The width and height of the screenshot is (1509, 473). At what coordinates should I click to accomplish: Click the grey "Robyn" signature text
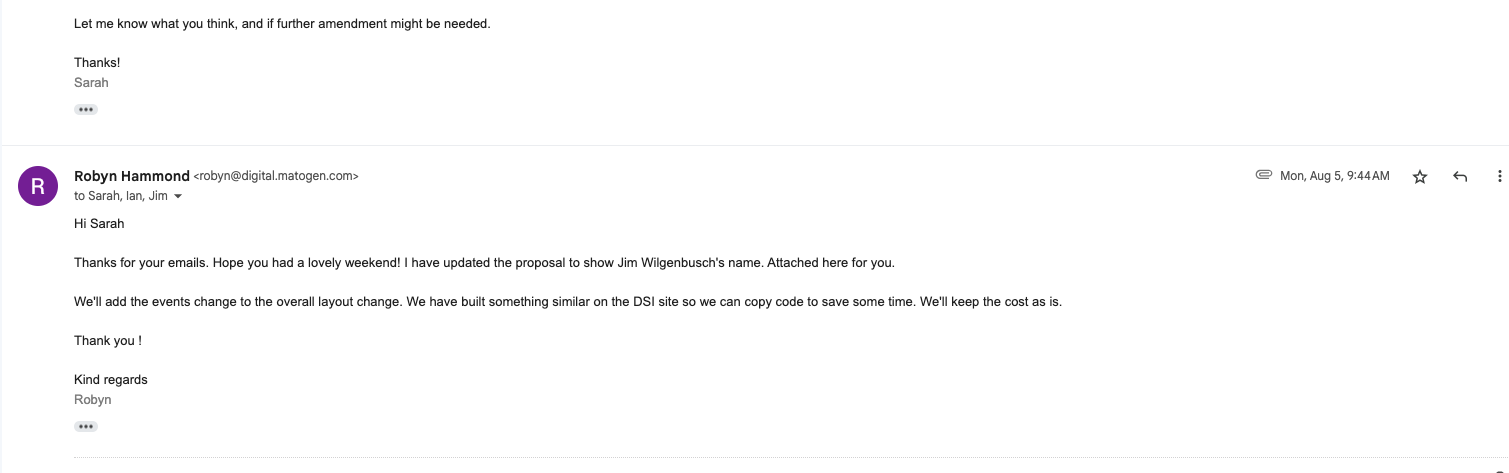93,400
